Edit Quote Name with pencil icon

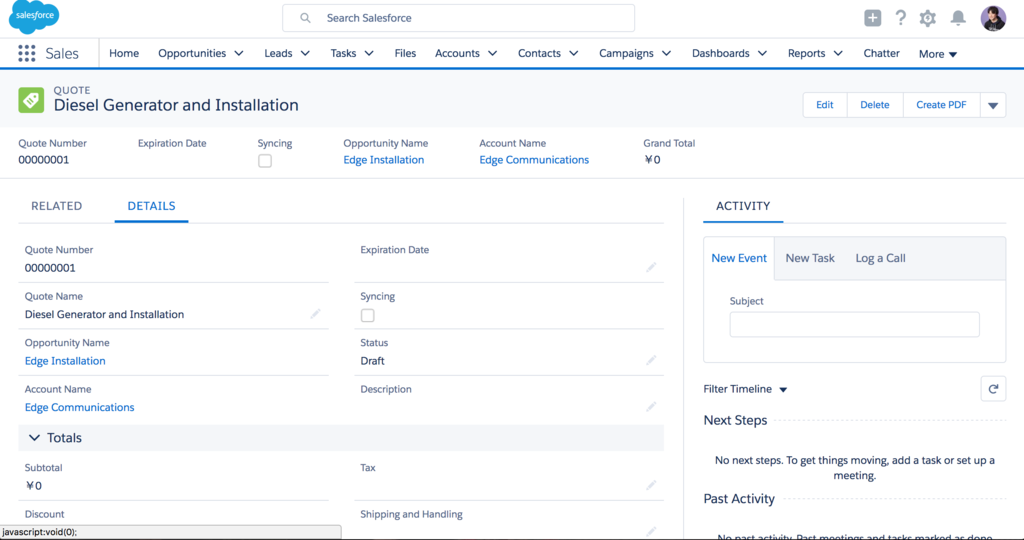(315, 314)
